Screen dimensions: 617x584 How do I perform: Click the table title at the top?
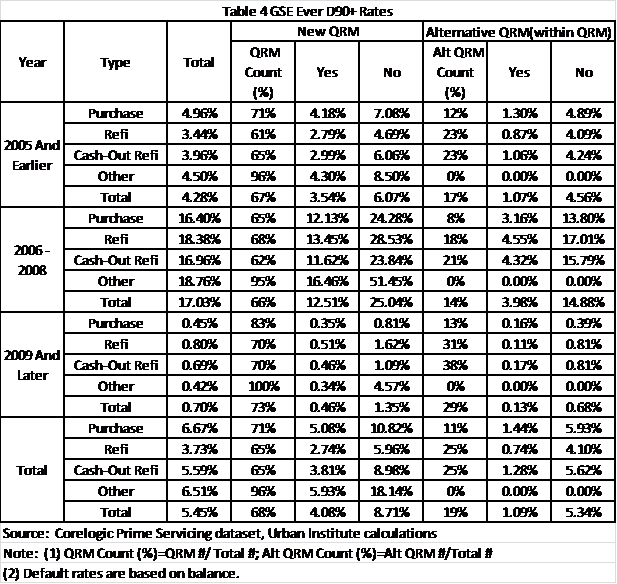coord(308,11)
